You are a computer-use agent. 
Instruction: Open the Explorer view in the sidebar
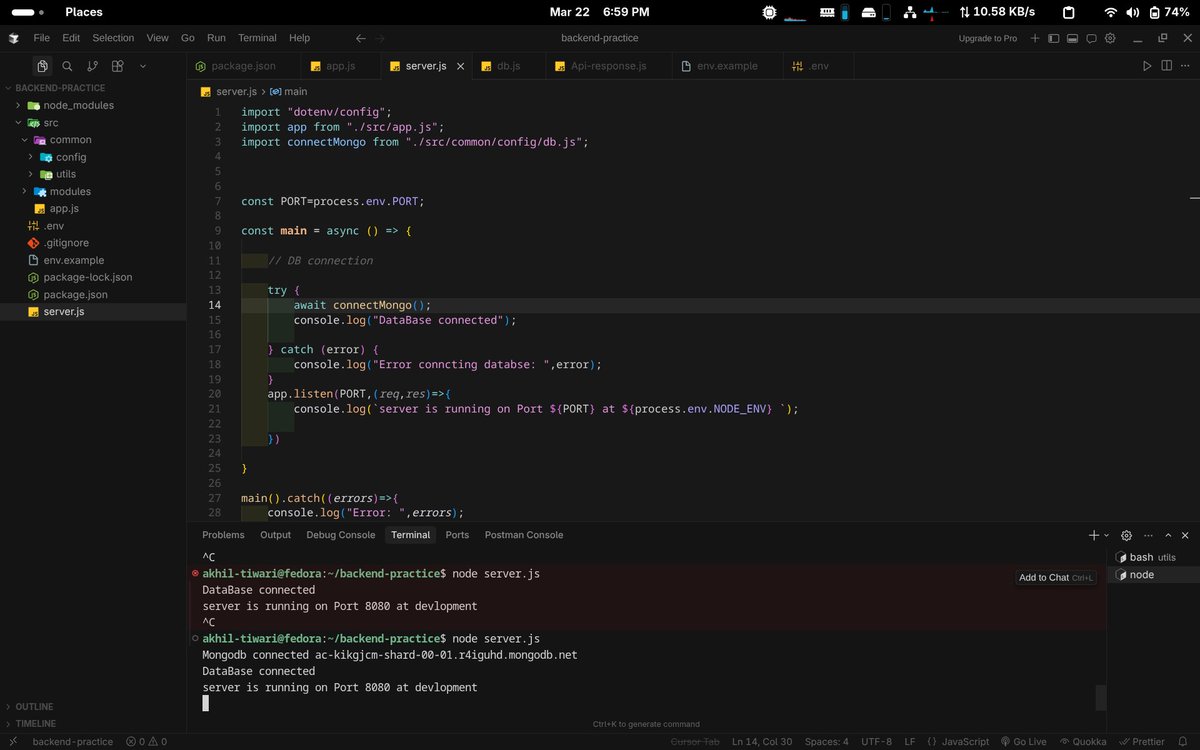[x=43, y=66]
